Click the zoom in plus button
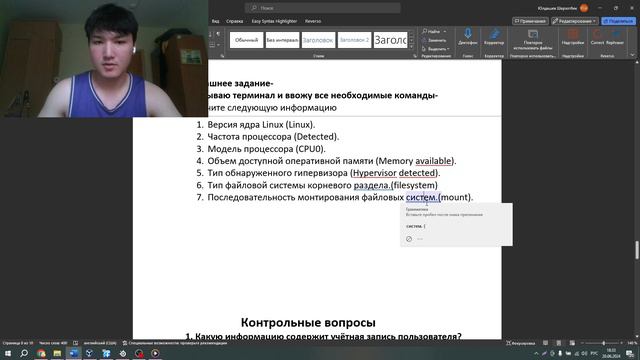The image size is (640, 360). 623,343
